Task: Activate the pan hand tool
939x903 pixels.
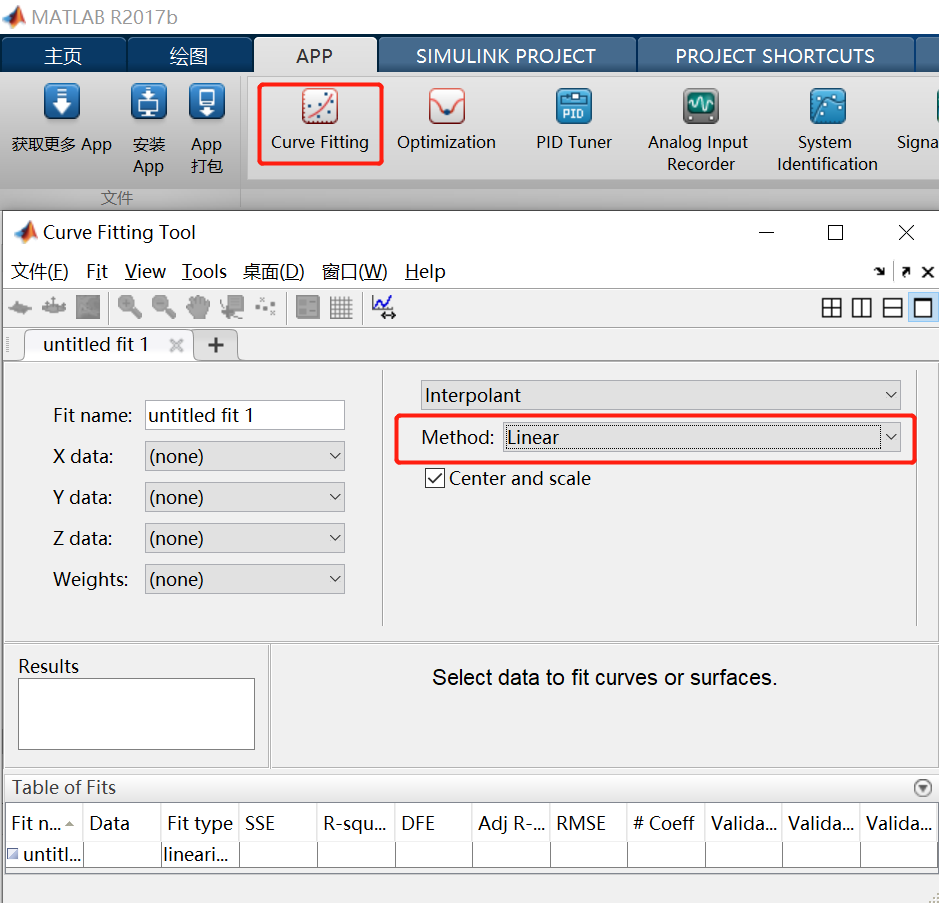Action: [x=198, y=307]
